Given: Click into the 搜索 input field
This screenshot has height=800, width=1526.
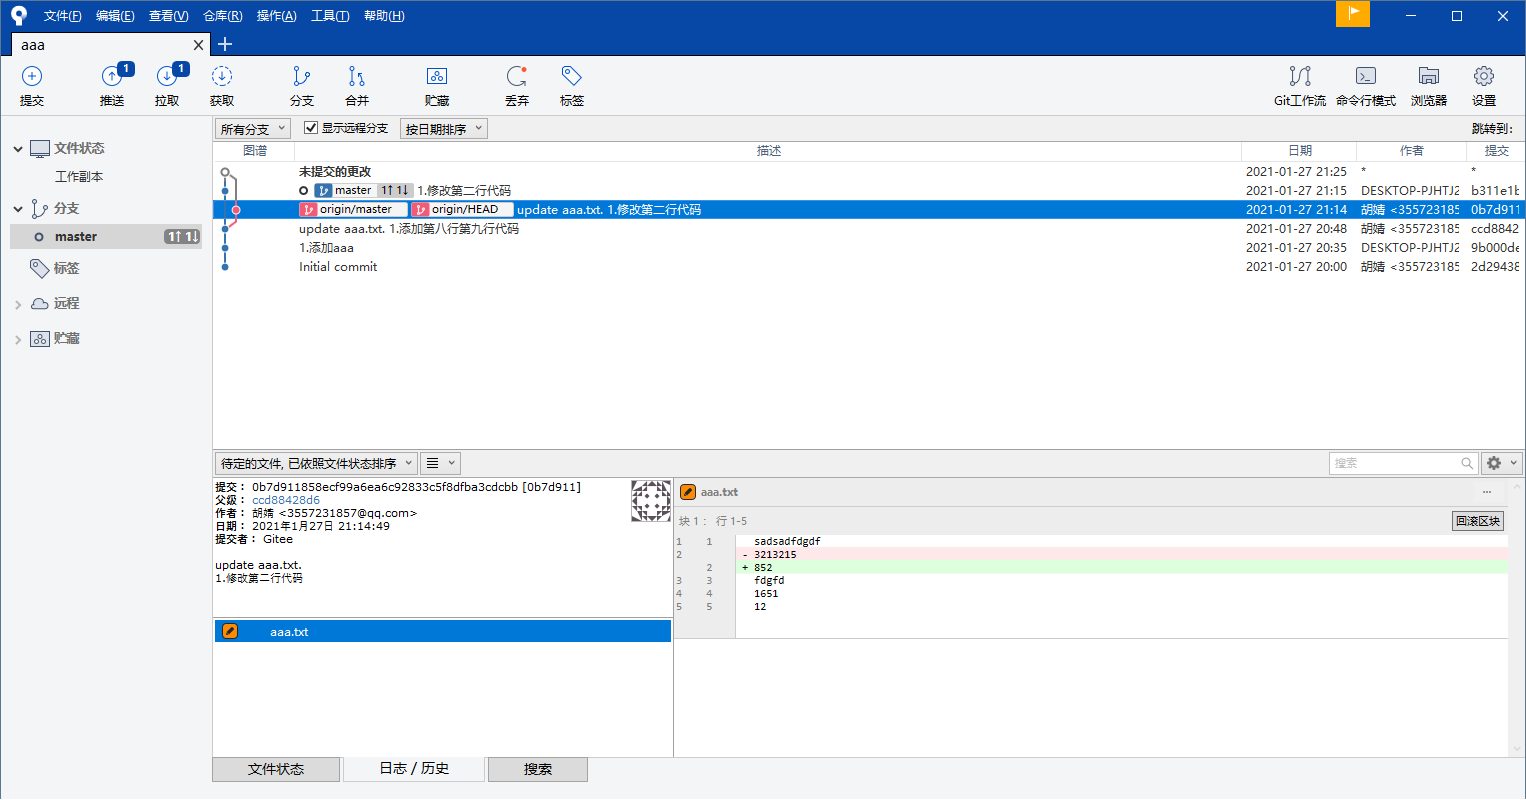Looking at the screenshot, I should click(1395, 463).
